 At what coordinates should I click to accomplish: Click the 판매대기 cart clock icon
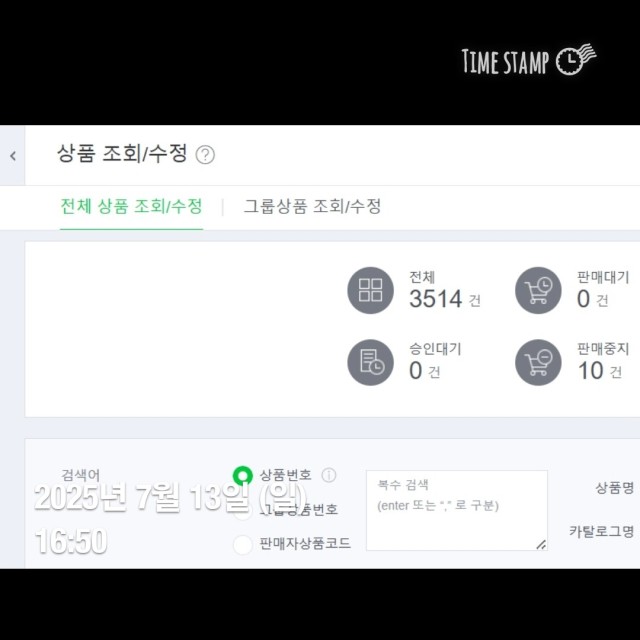[x=538, y=290]
